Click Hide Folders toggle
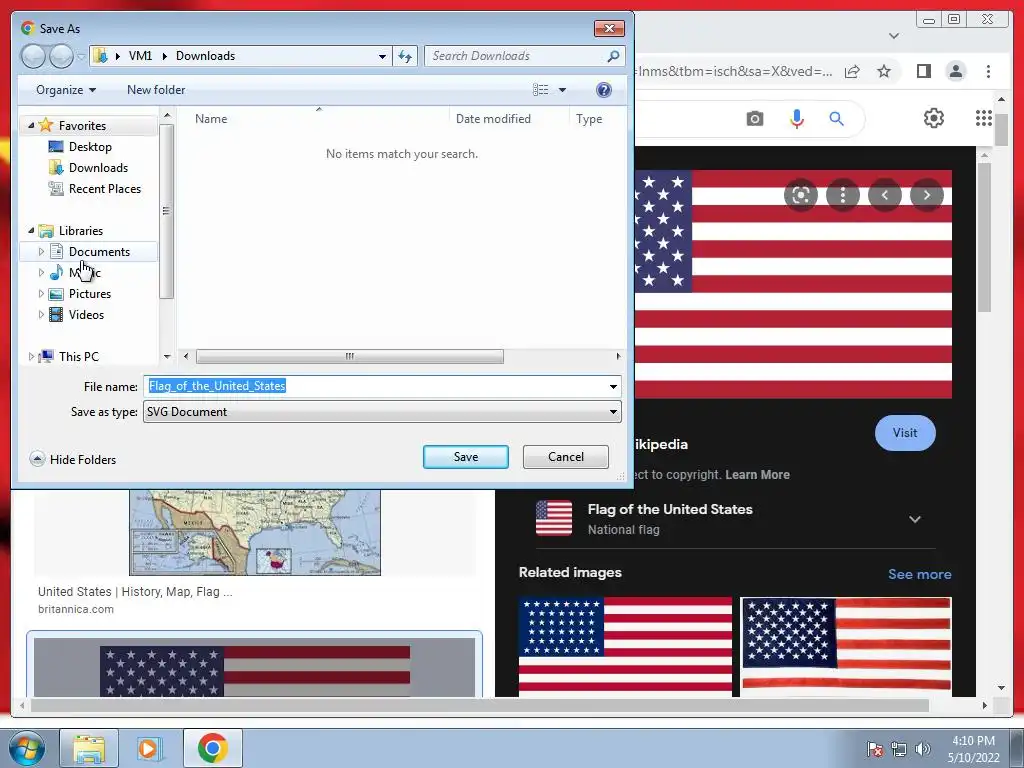Viewport: 1024px width, 768px height. [x=73, y=459]
